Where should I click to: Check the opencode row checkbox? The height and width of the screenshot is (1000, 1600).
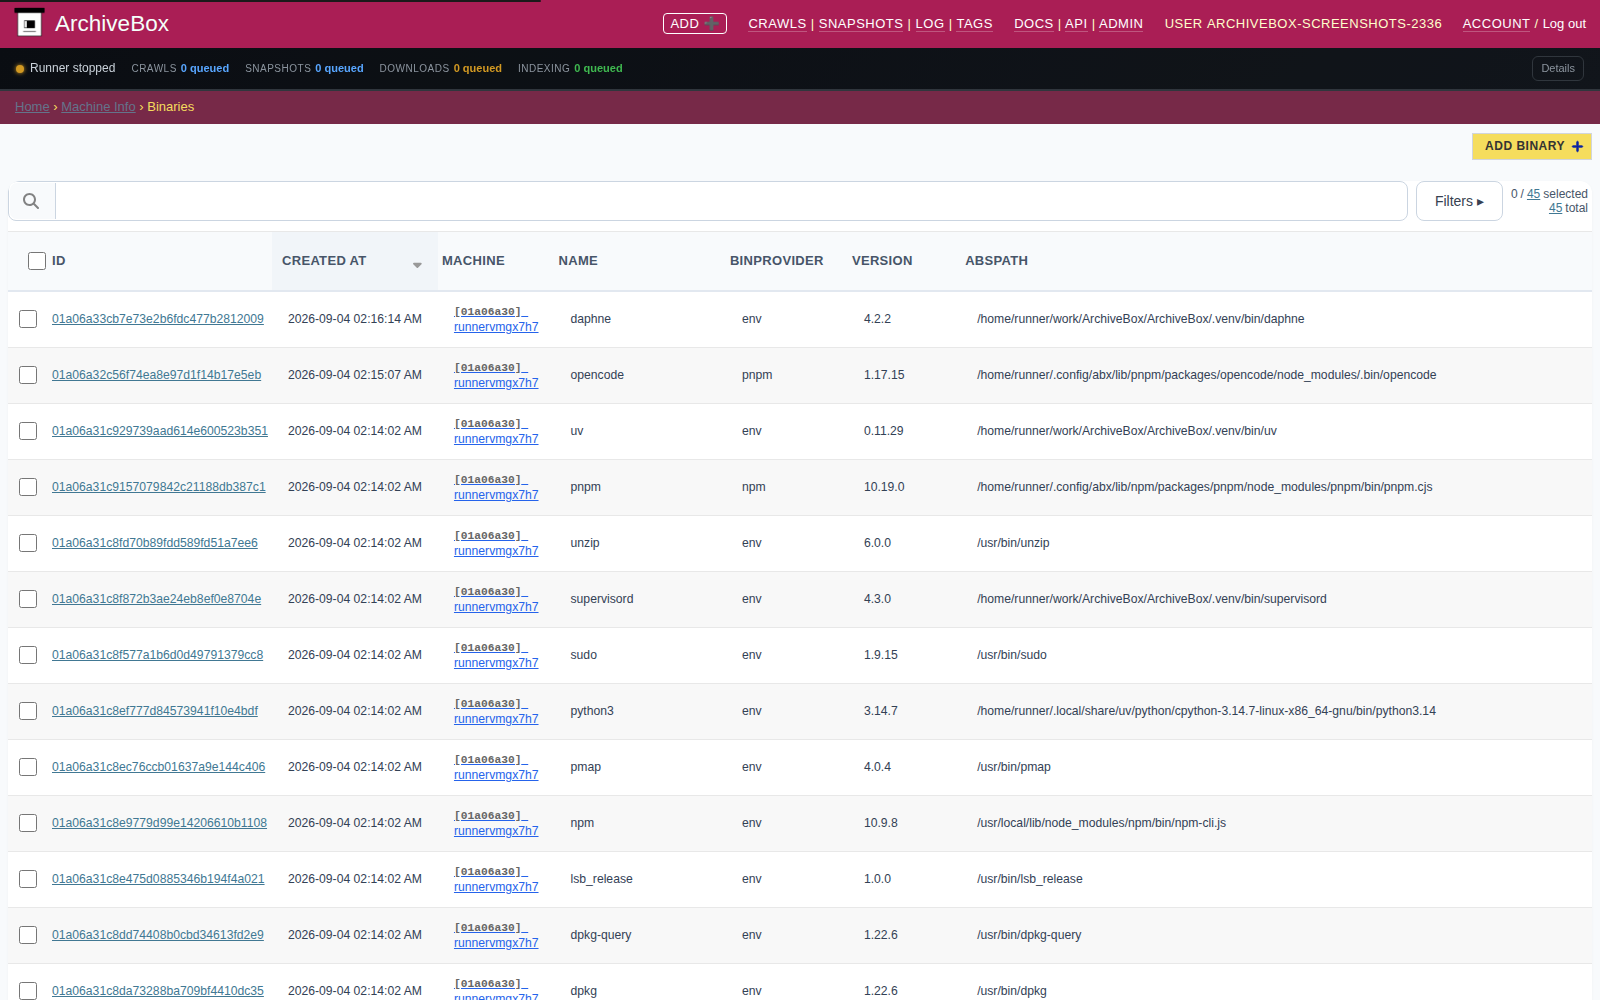[x=28, y=375]
